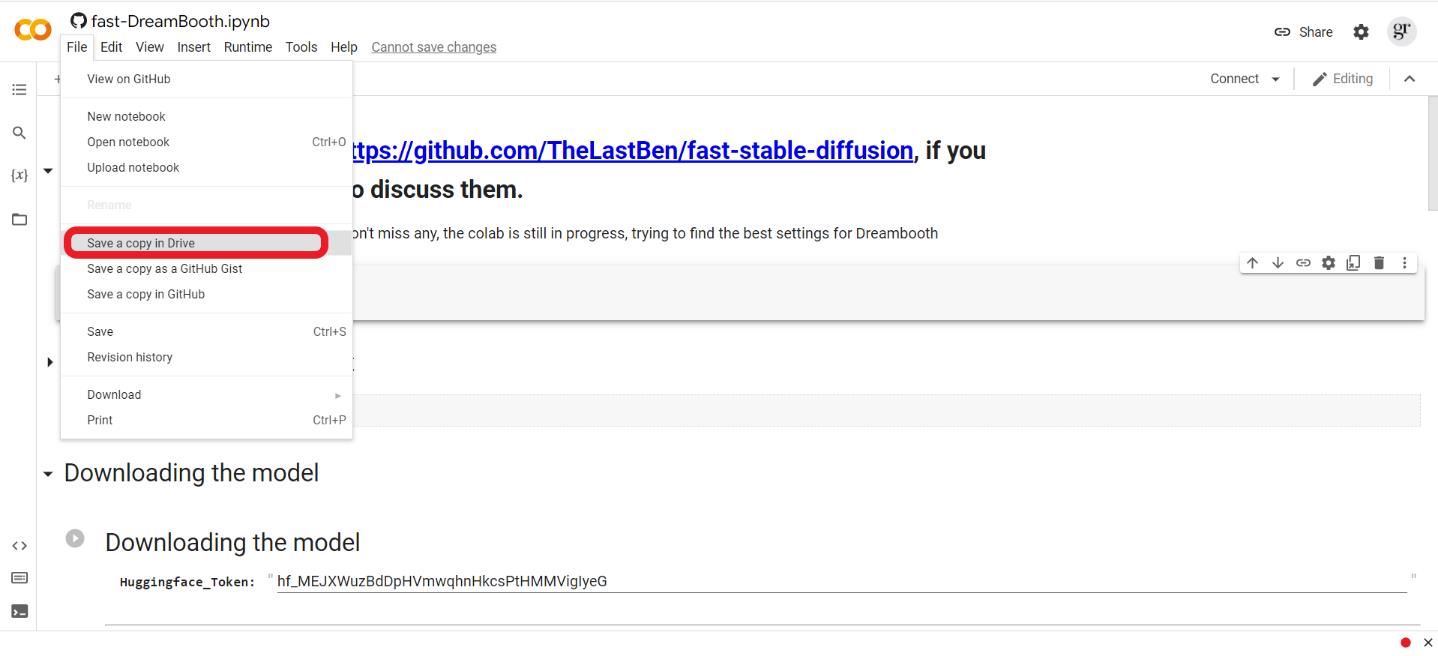
Task: Open the table of contents sidebar icon
Action: point(18,89)
